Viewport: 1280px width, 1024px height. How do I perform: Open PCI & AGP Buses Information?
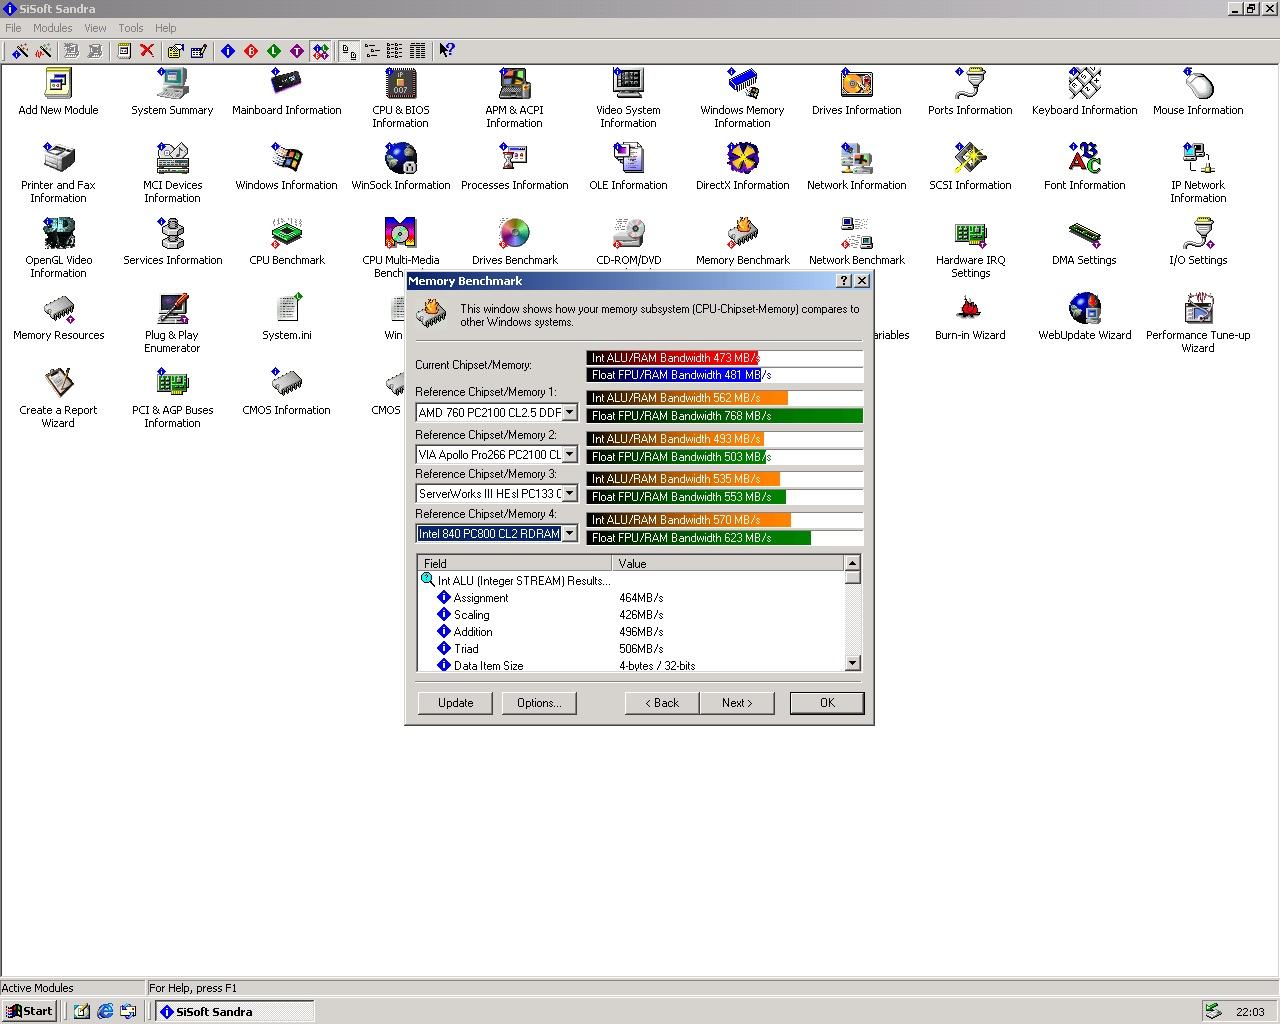(x=172, y=398)
